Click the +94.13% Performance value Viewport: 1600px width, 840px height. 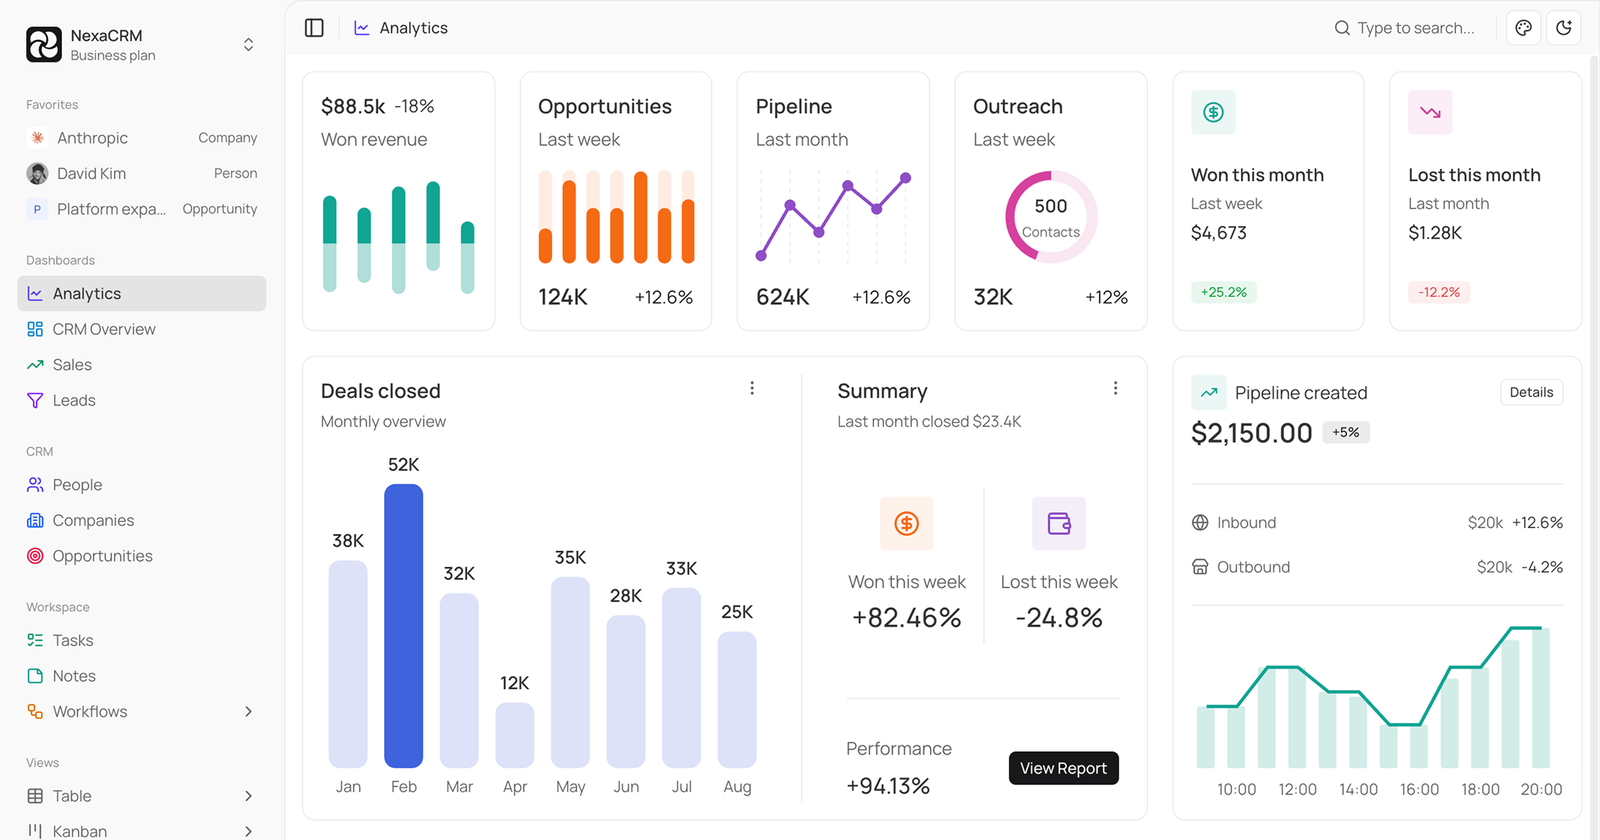(888, 786)
